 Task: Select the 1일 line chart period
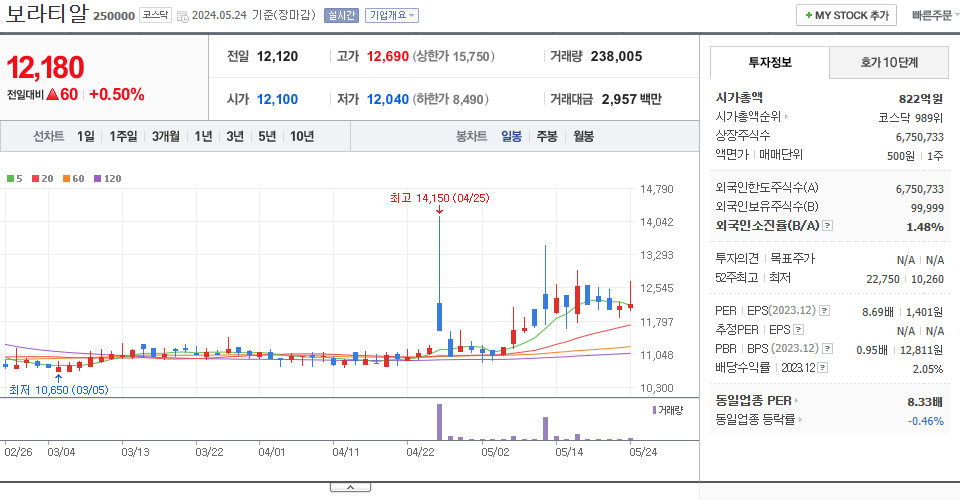coord(86,136)
